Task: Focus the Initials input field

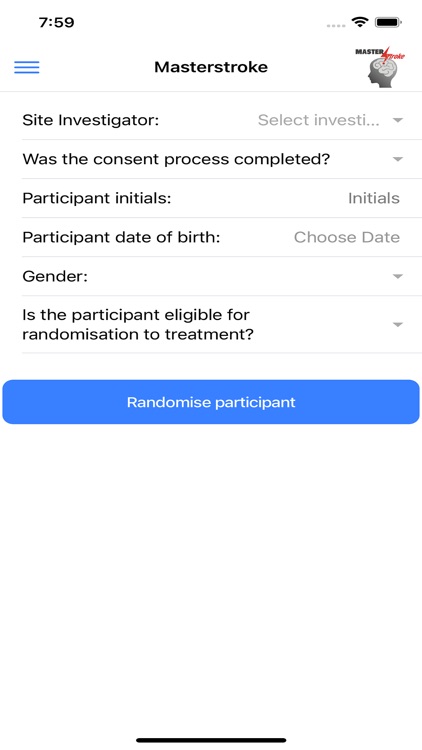Action: [374, 198]
